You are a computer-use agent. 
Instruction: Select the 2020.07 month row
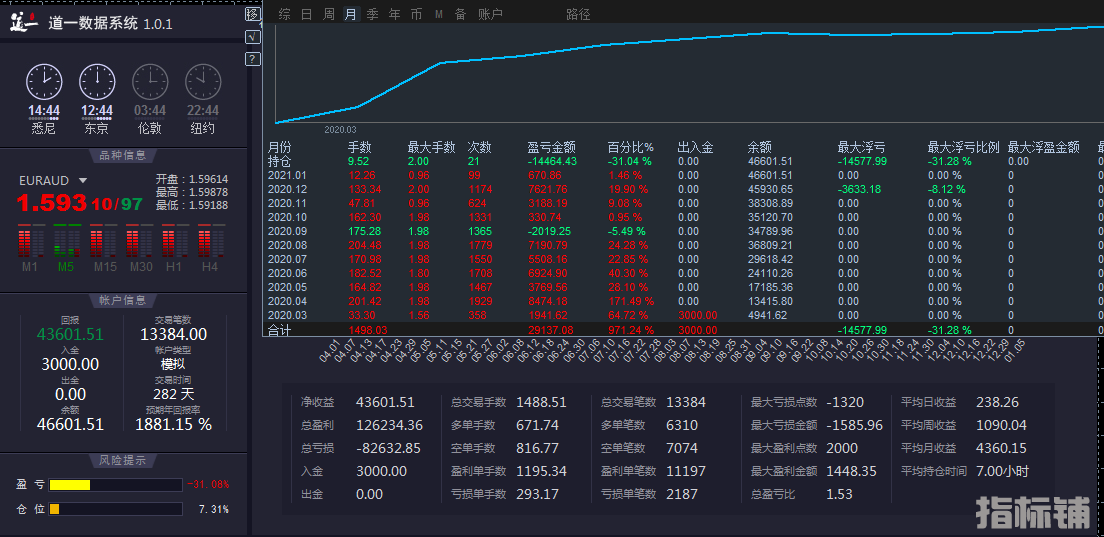point(684,259)
